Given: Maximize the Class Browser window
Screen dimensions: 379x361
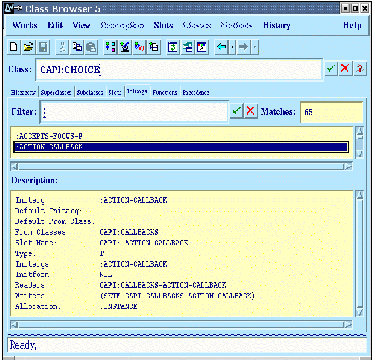Looking at the screenshot, I should point(355,8).
